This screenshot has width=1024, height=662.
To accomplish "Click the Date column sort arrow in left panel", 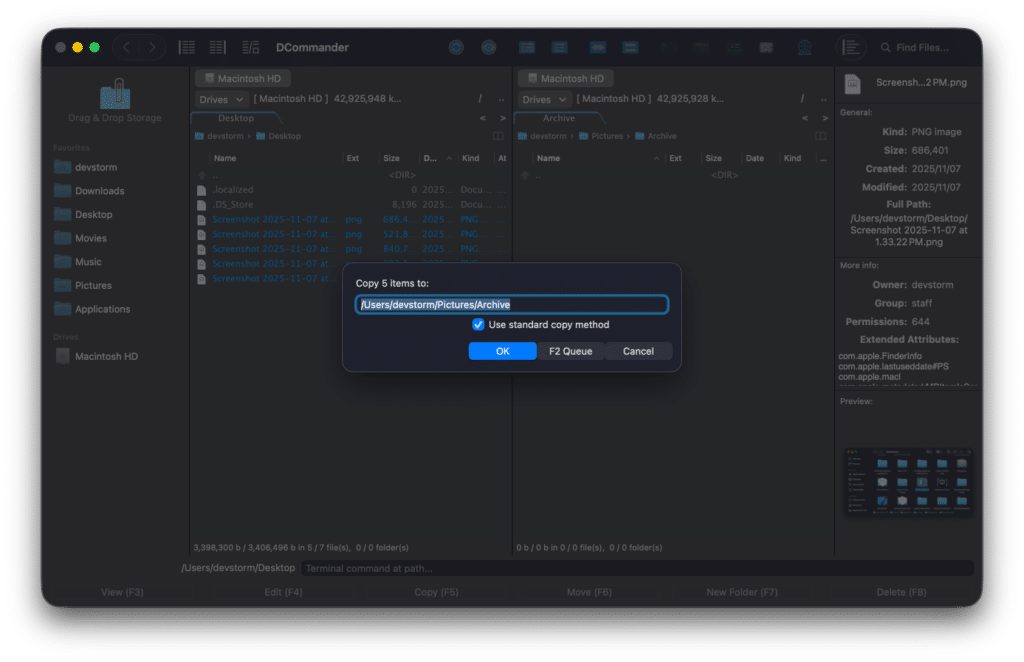I will coord(449,158).
